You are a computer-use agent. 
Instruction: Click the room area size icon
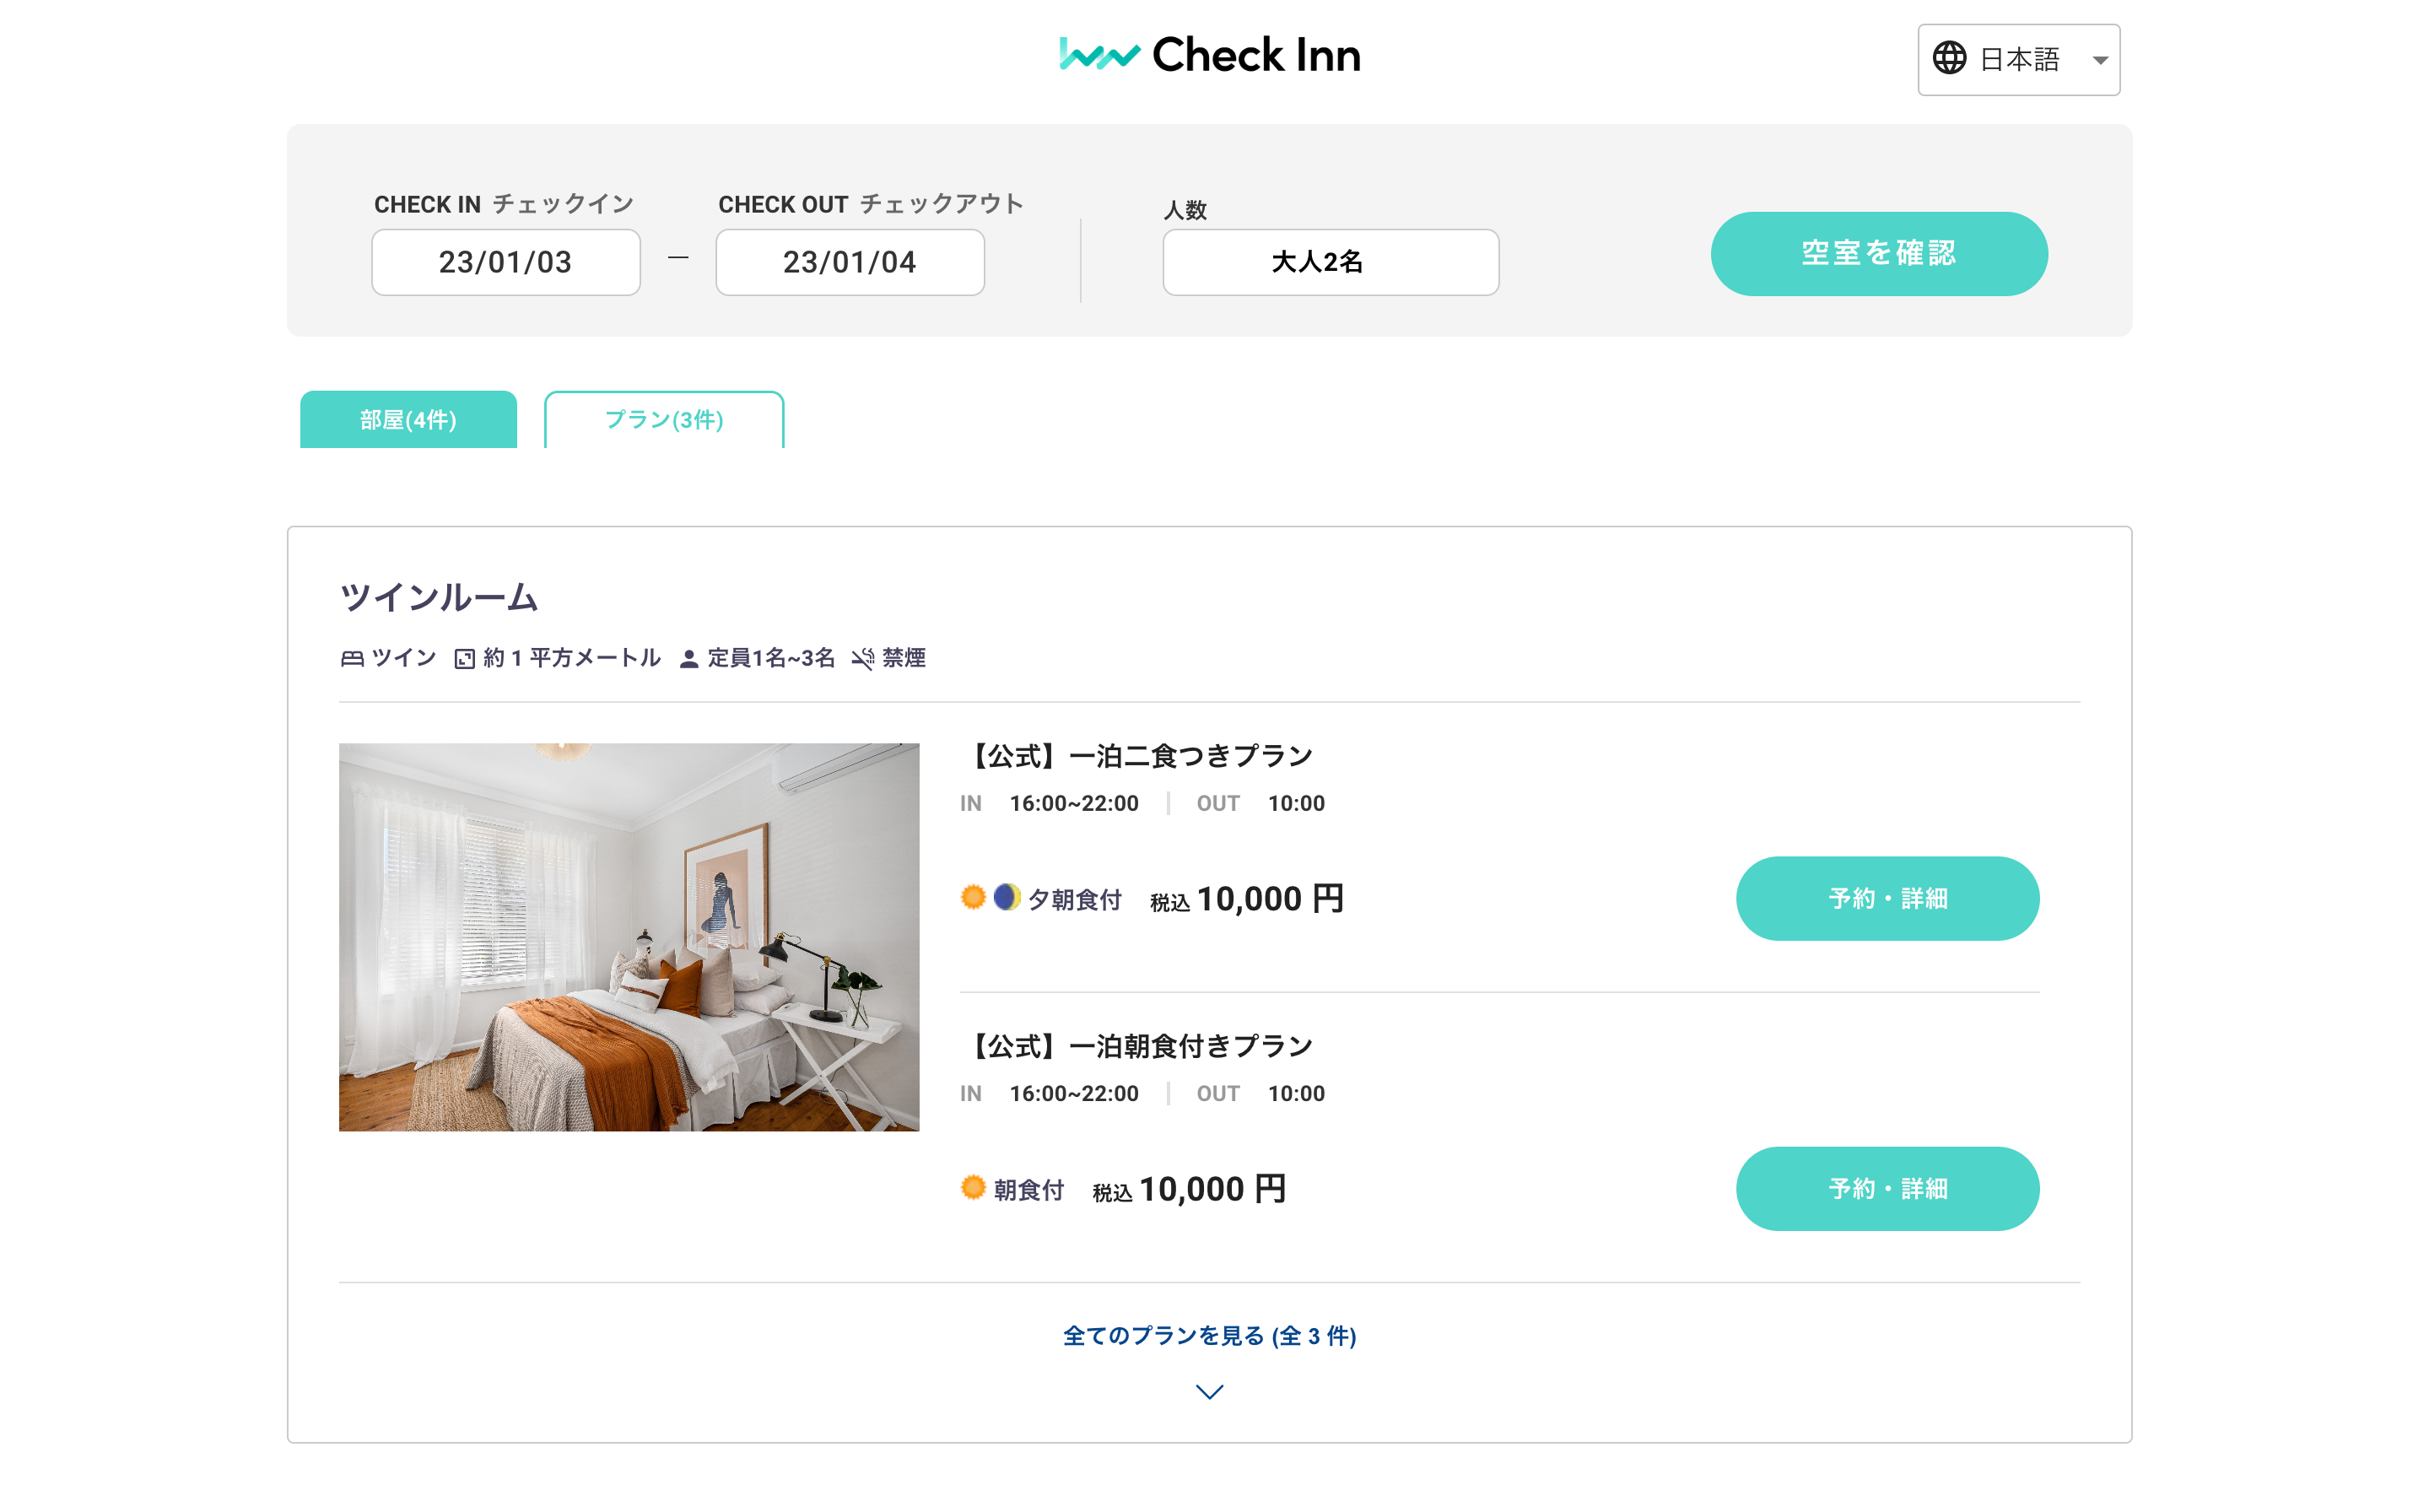tap(464, 659)
